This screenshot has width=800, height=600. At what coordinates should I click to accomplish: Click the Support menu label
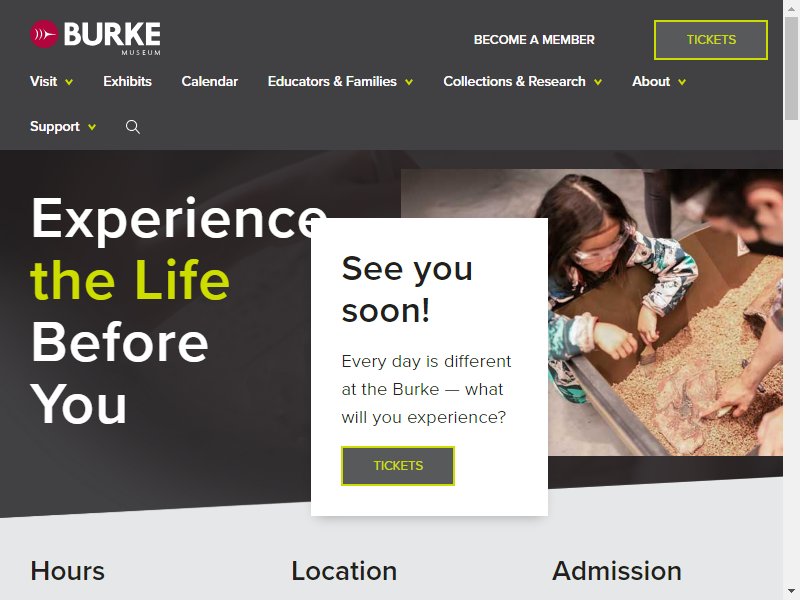coord(55,127)
